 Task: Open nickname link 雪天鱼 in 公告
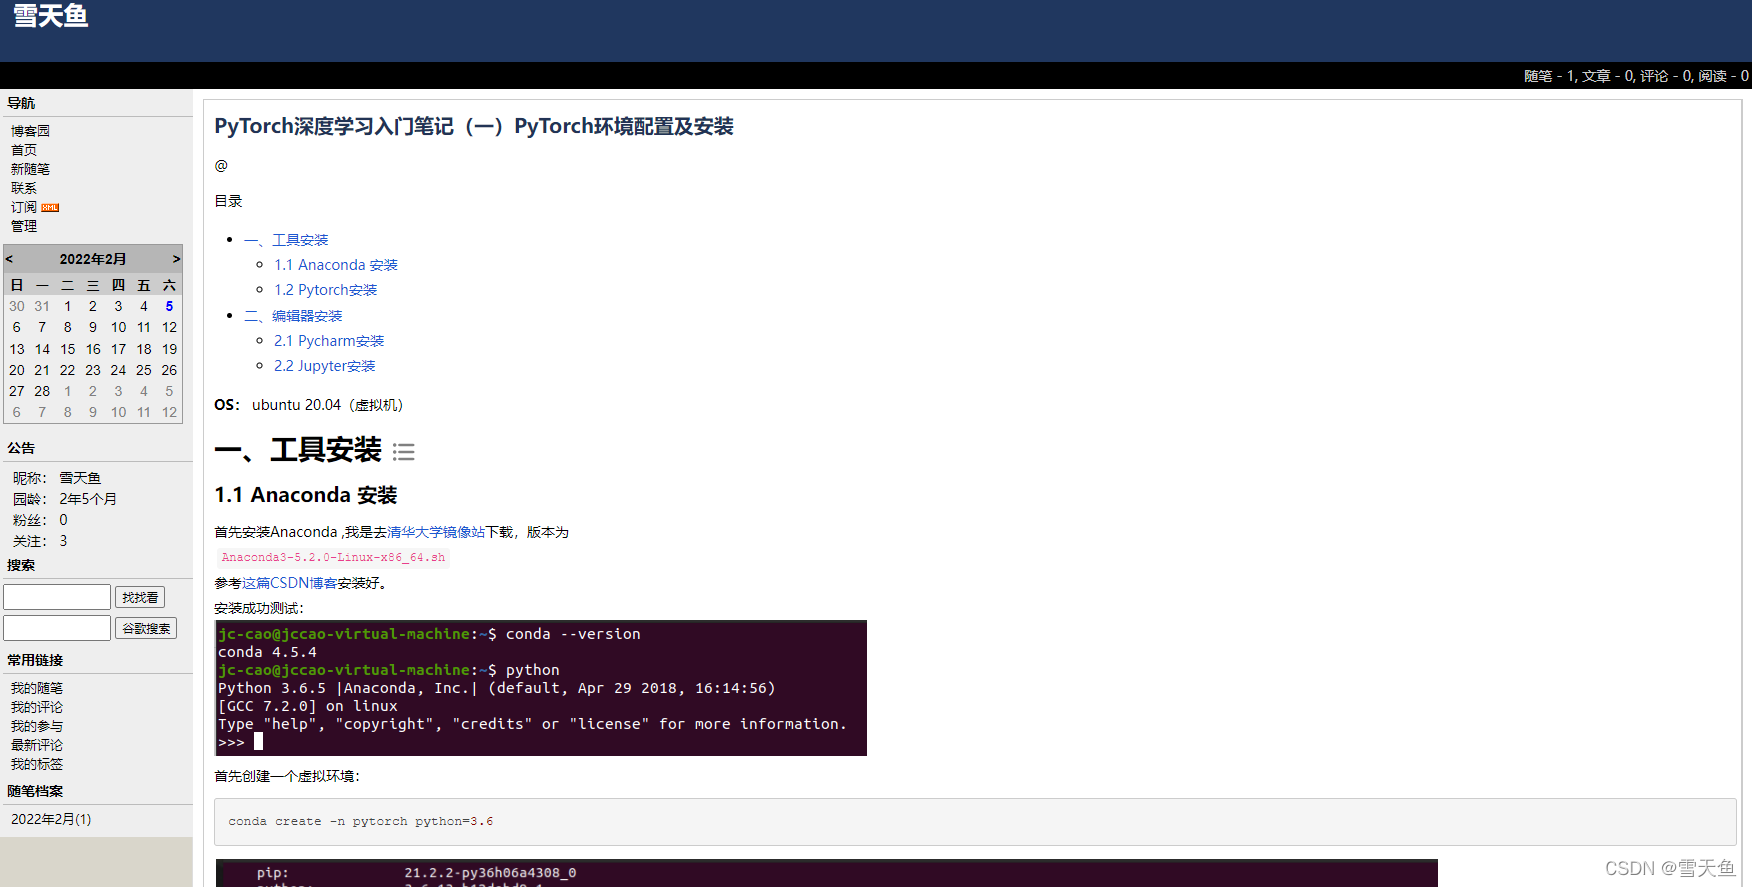pyautogui.click(x=80, y=478)
